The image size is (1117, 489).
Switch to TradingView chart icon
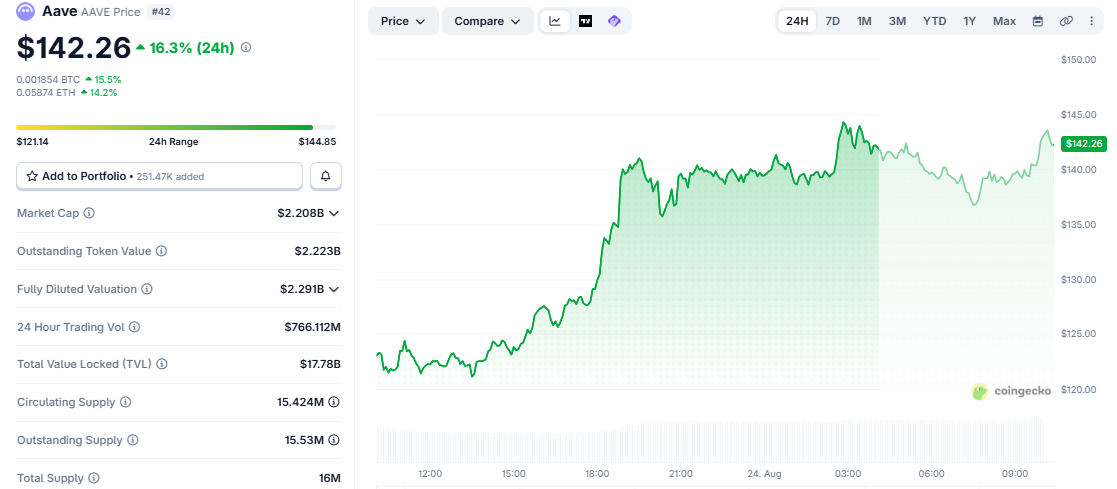pos(586,21)
